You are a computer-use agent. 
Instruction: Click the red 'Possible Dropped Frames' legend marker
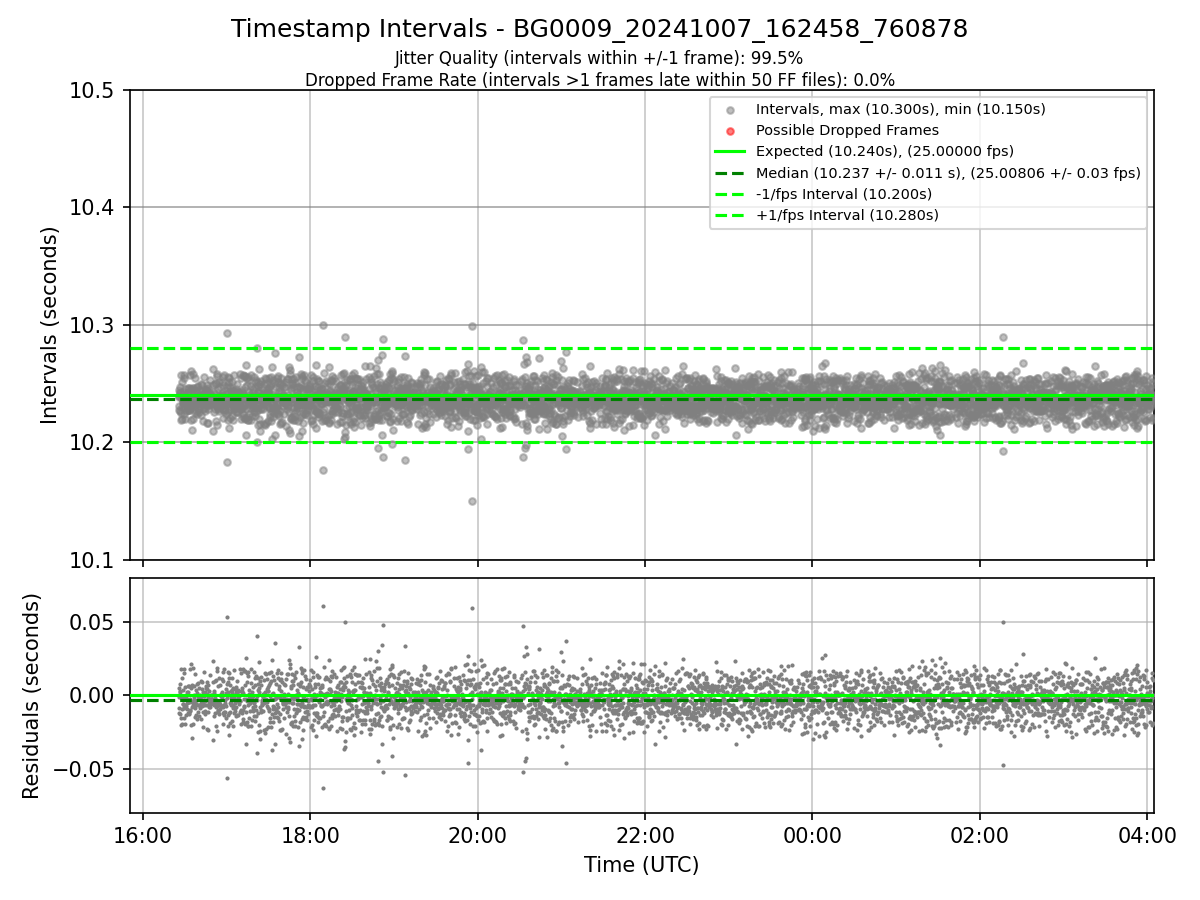click(730, 131)
